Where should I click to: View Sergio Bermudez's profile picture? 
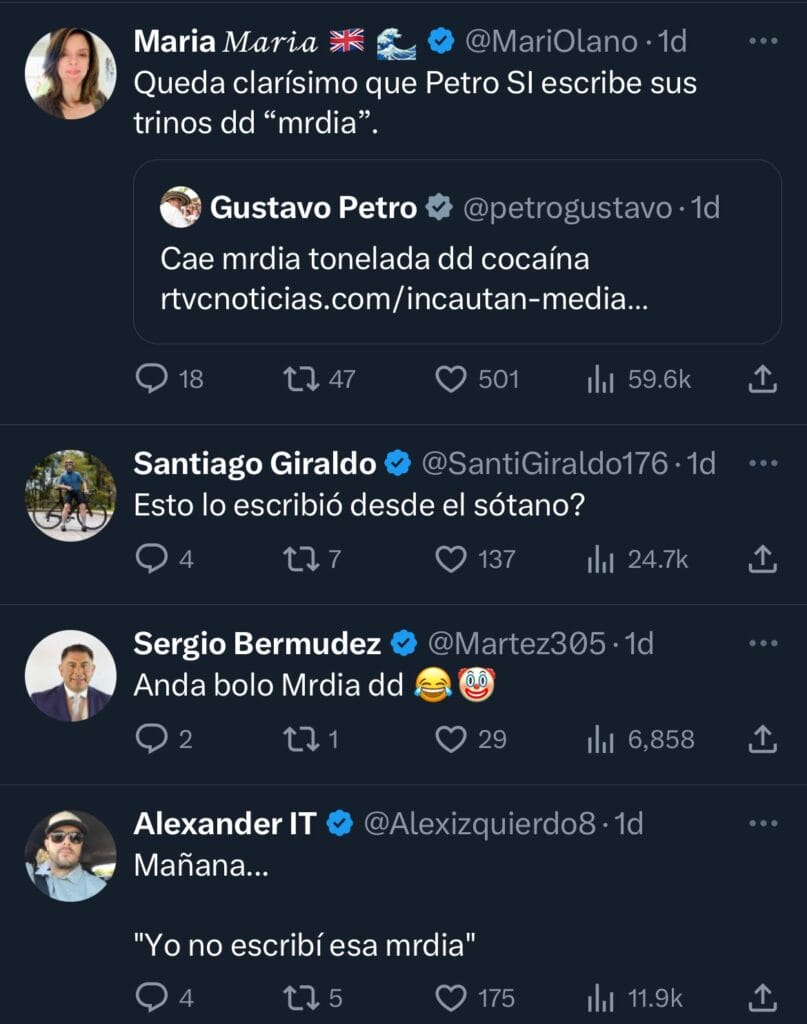click(70, 675)
